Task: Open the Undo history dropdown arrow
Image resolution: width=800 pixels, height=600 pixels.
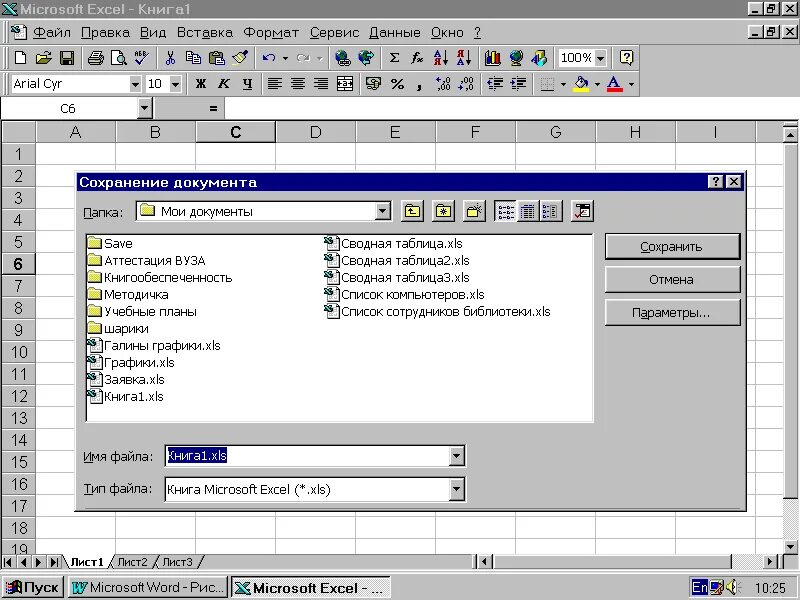Action: (x=285, y=58)
